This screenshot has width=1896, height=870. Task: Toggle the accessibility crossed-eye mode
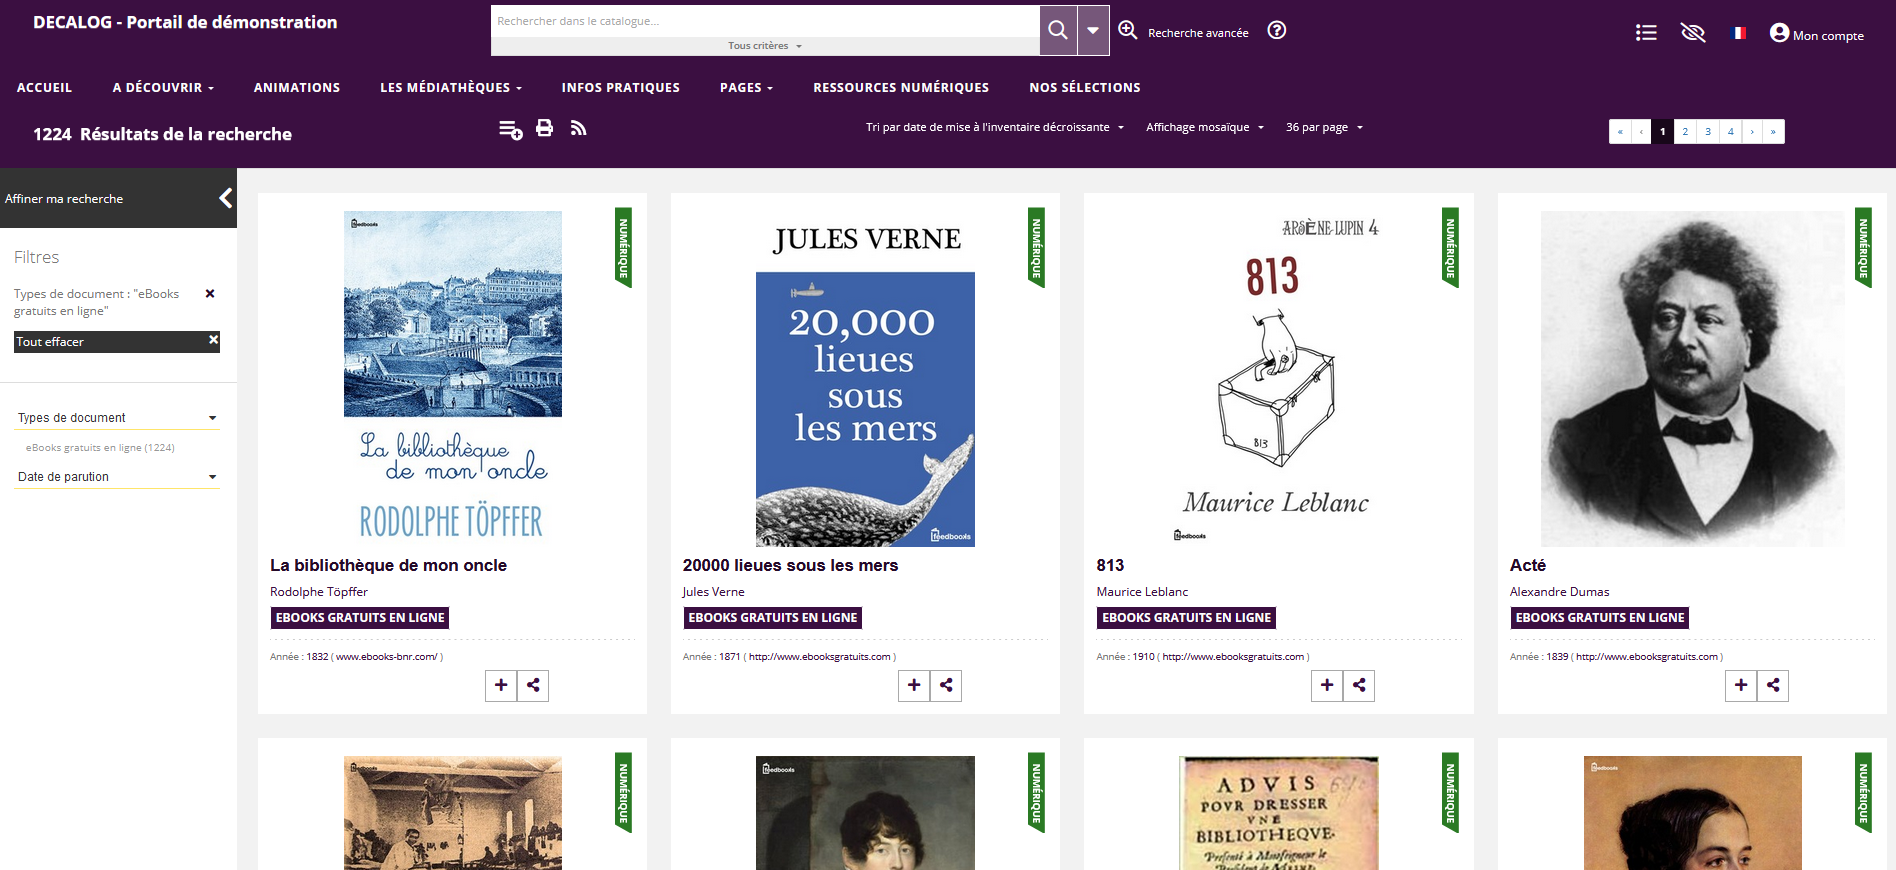click(1692, 33)
